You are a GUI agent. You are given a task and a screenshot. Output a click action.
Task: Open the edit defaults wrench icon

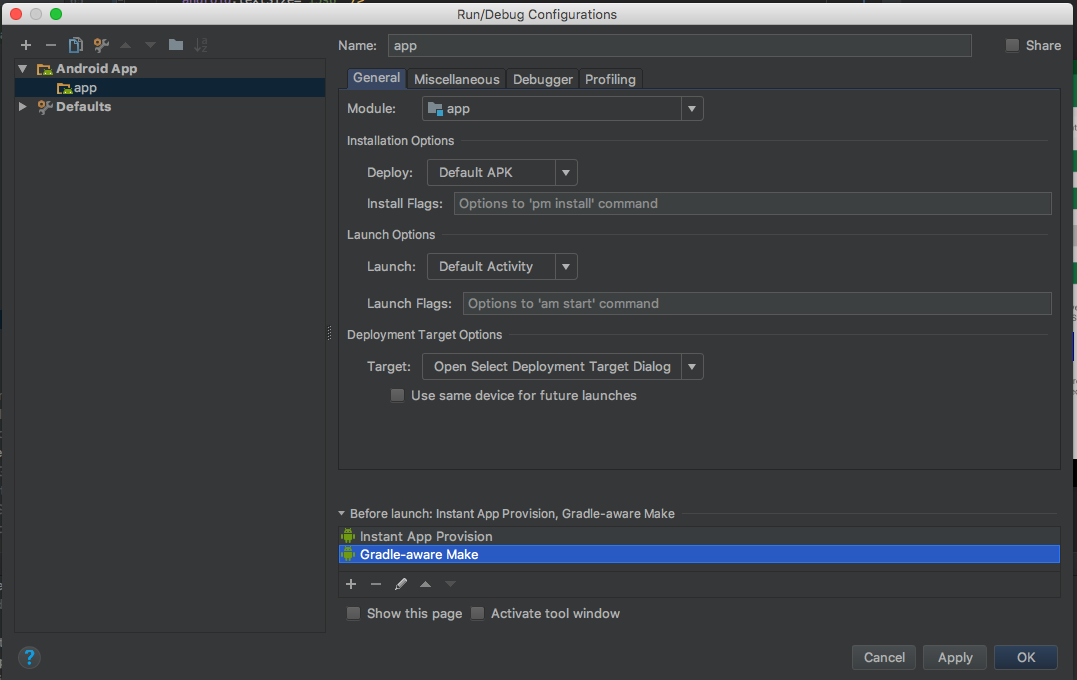coord(101,45)
